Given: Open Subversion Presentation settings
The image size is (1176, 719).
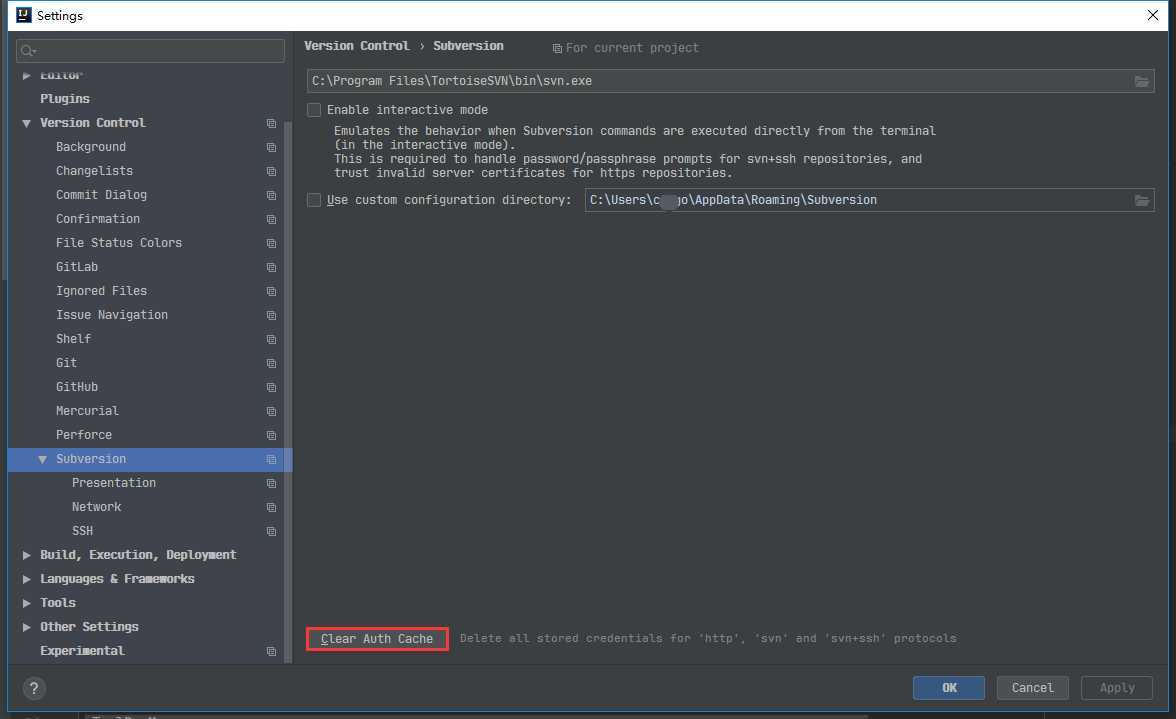Looking at the screenshot, I should pos(114,483).
